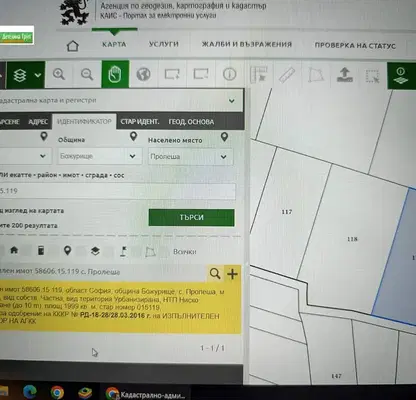Viewport: 416px width, 400px height.
Task: Open the Община Божурище dropdown
Action: click(x=100, y=156)
